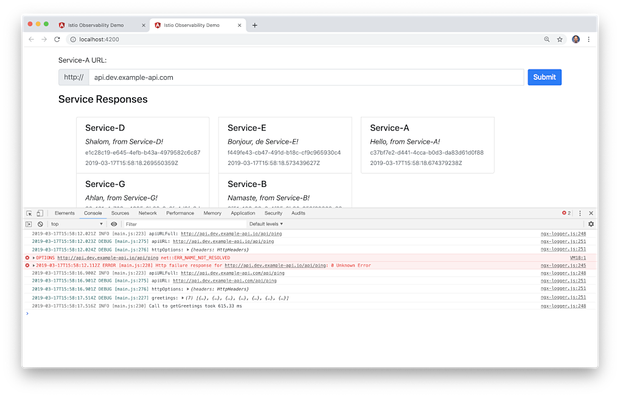Close the DevTools panel
620x397 pixels.
click(x=591, y=213)
